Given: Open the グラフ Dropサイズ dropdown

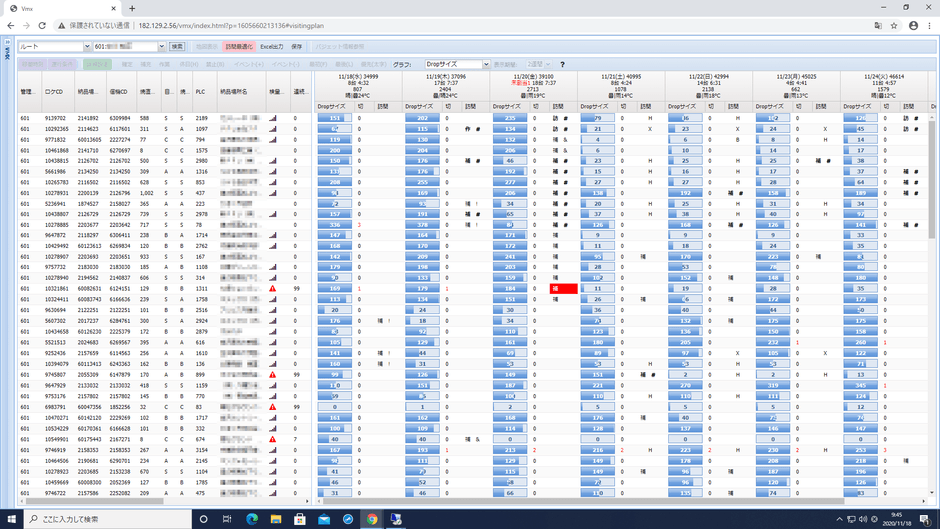Looking at the screenshot, I should [x=457, y=64].
